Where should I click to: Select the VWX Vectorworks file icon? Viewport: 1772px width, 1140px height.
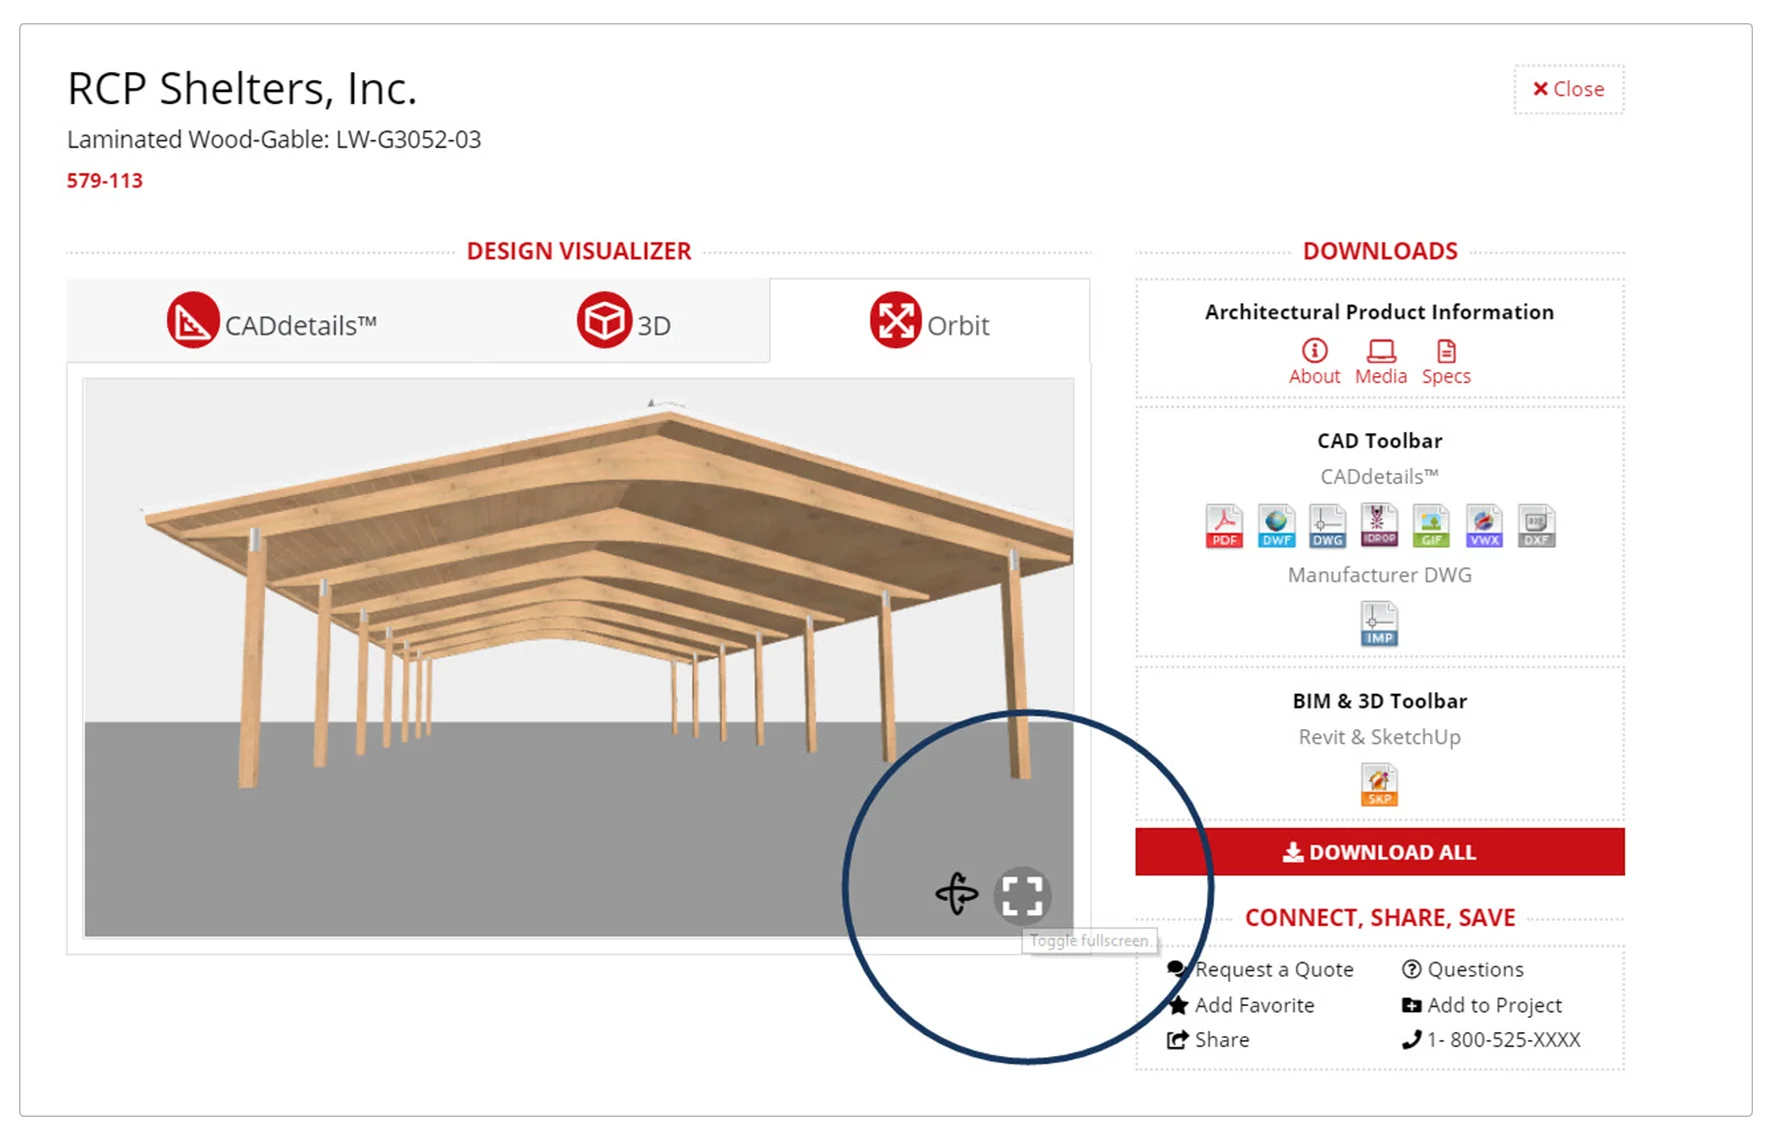1483,525
